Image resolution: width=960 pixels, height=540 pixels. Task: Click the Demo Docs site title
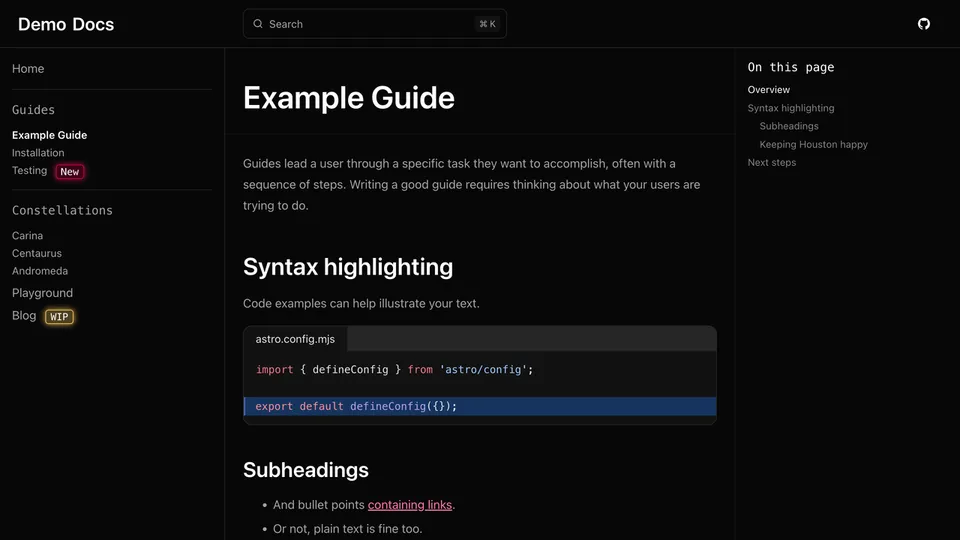pyautogui.click(x=66, y=24)
